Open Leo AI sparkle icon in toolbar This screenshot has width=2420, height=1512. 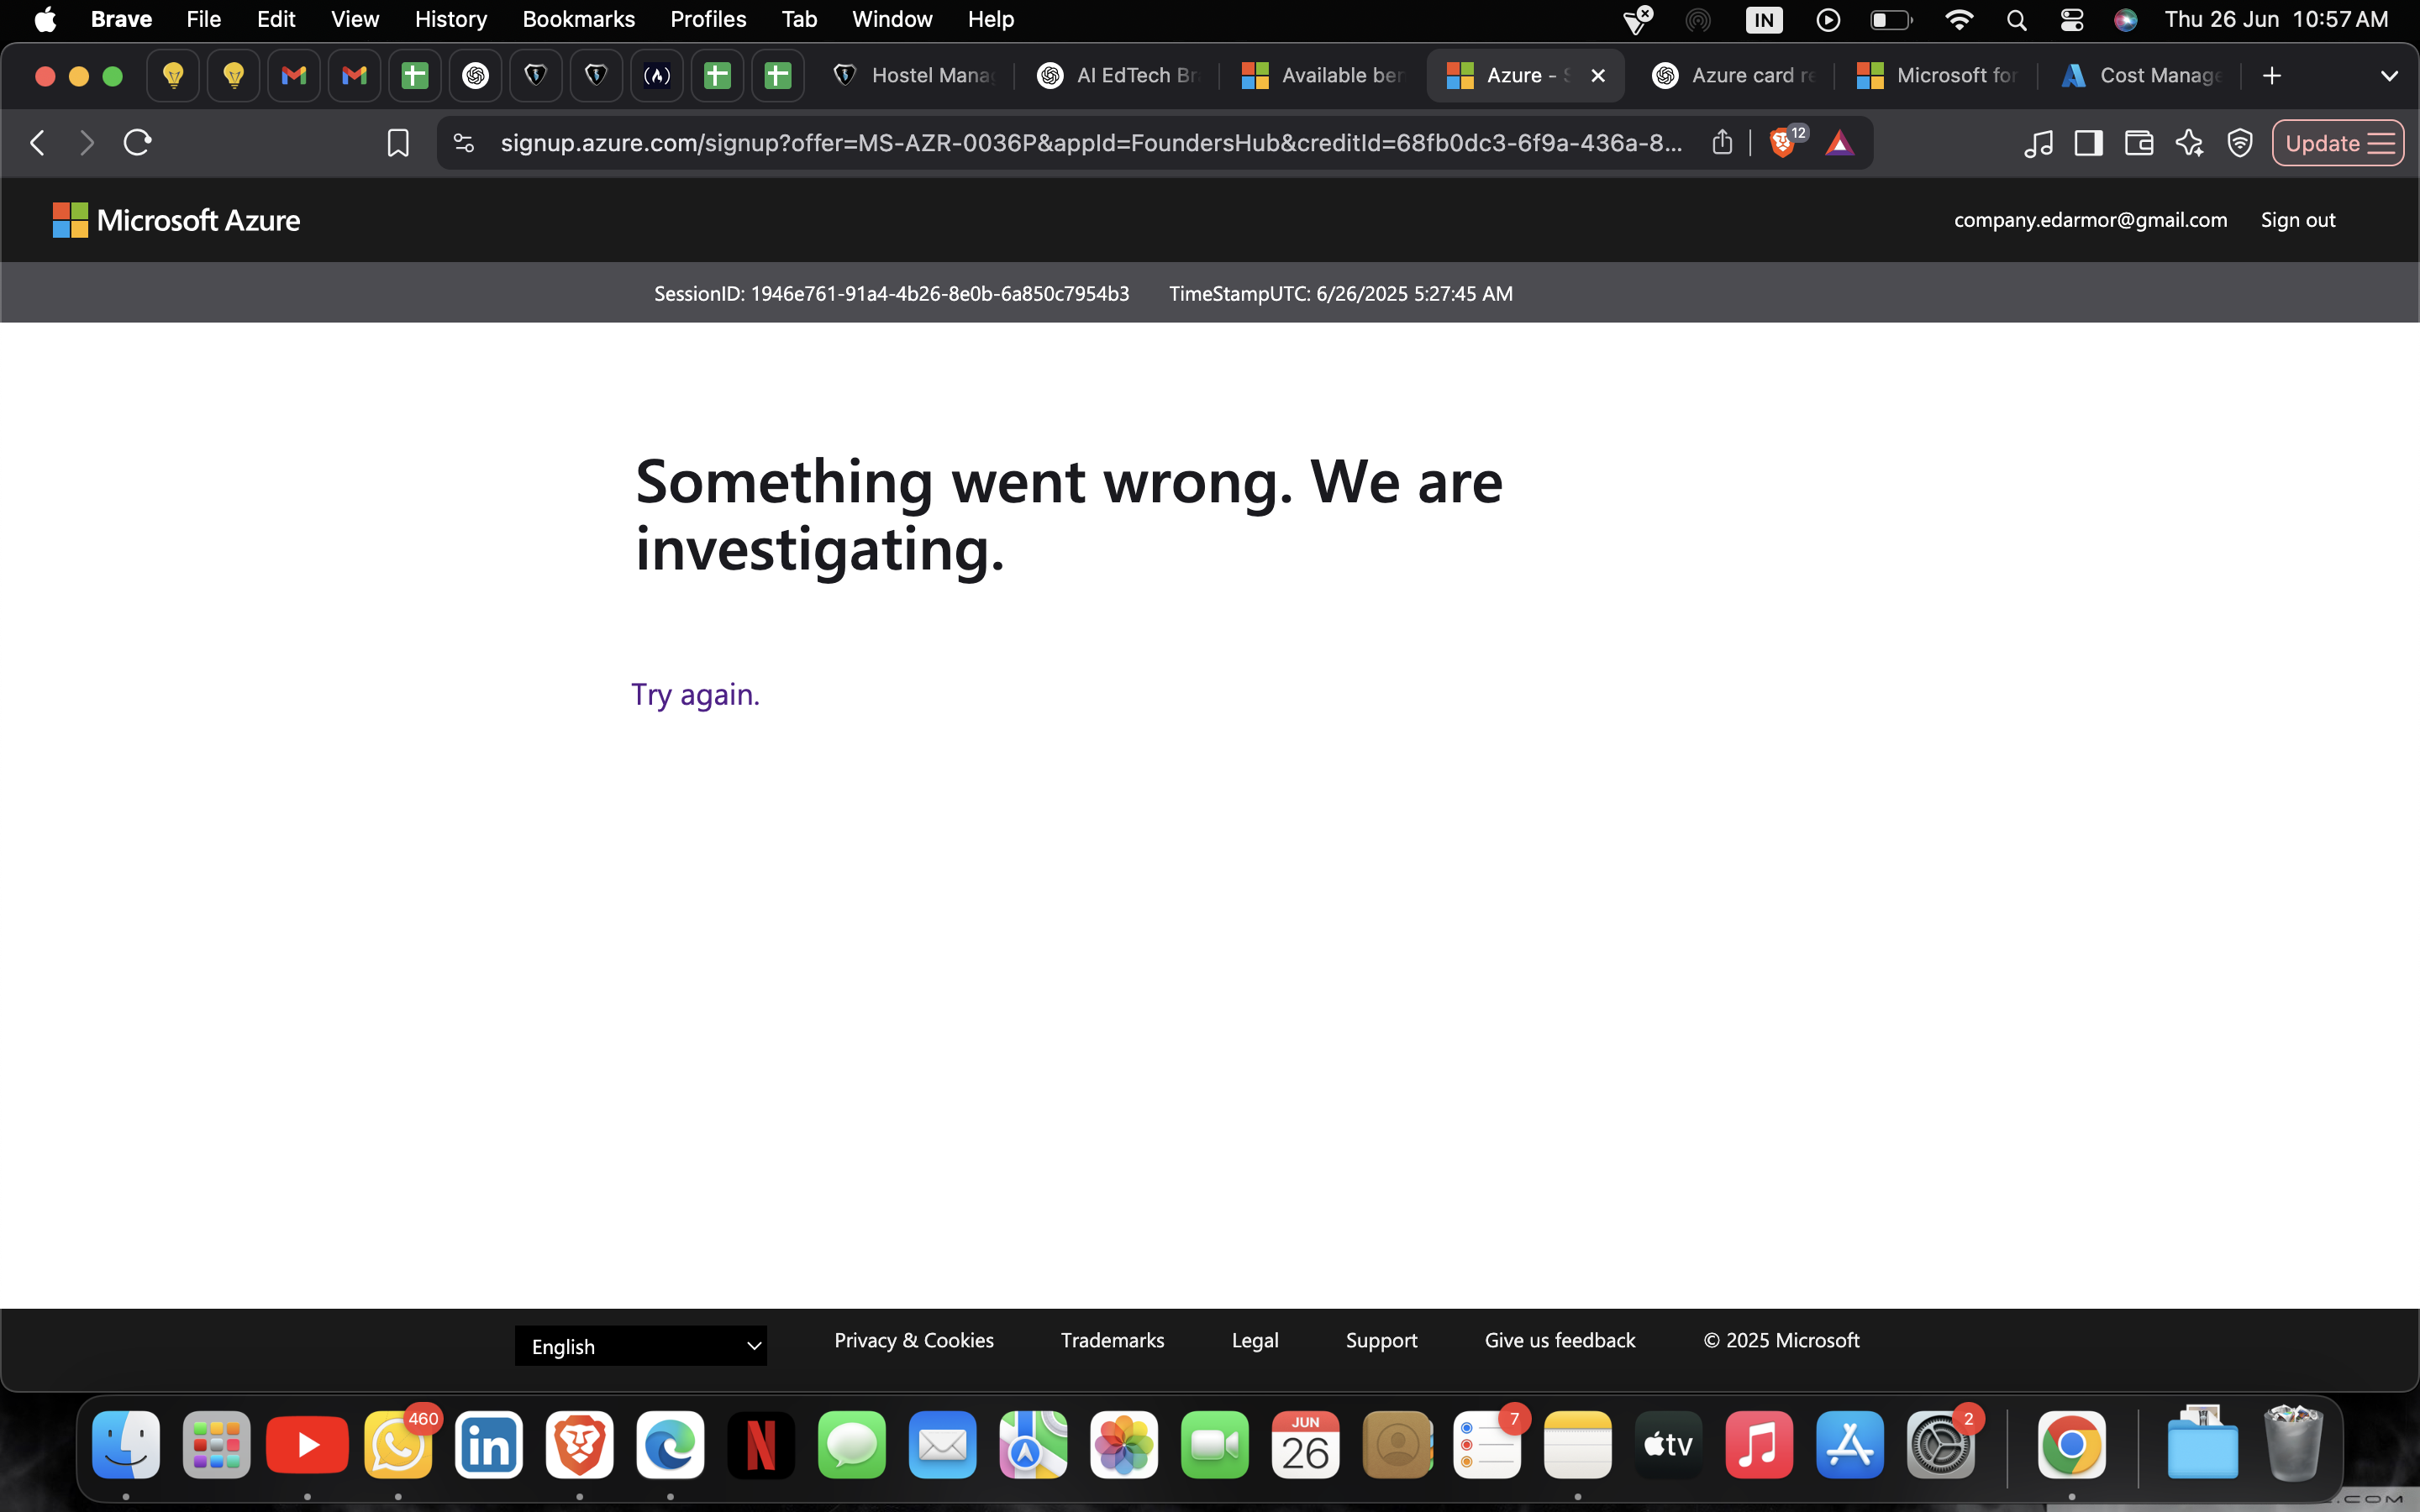pos(2190,142)
